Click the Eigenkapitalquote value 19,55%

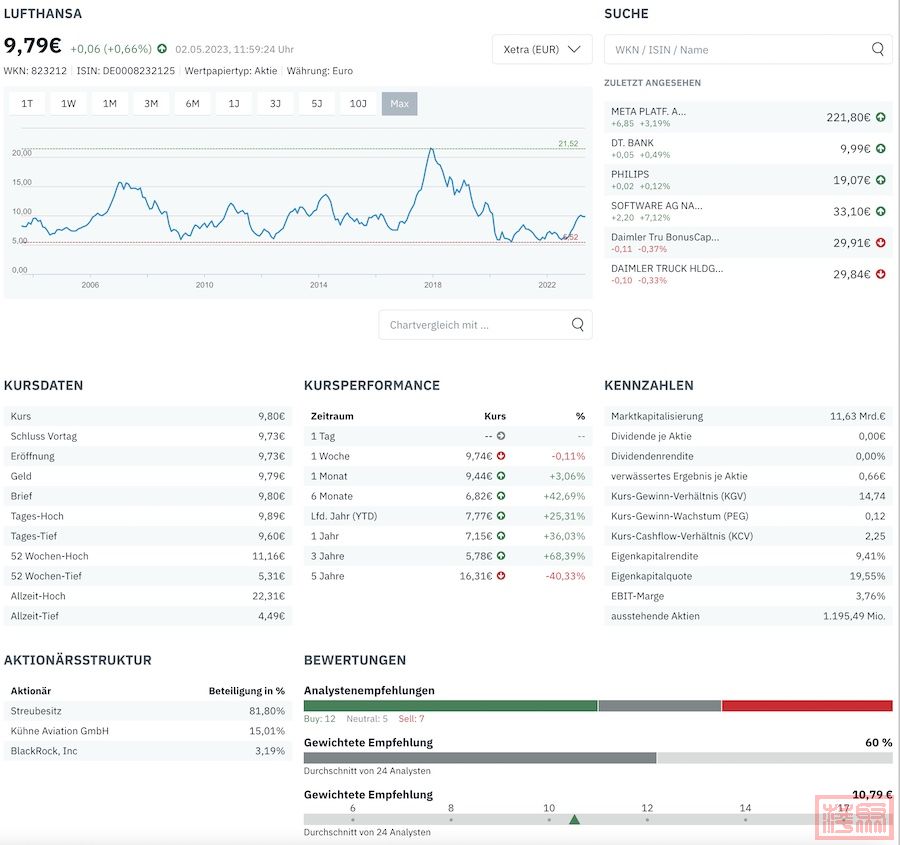[867, 576]
